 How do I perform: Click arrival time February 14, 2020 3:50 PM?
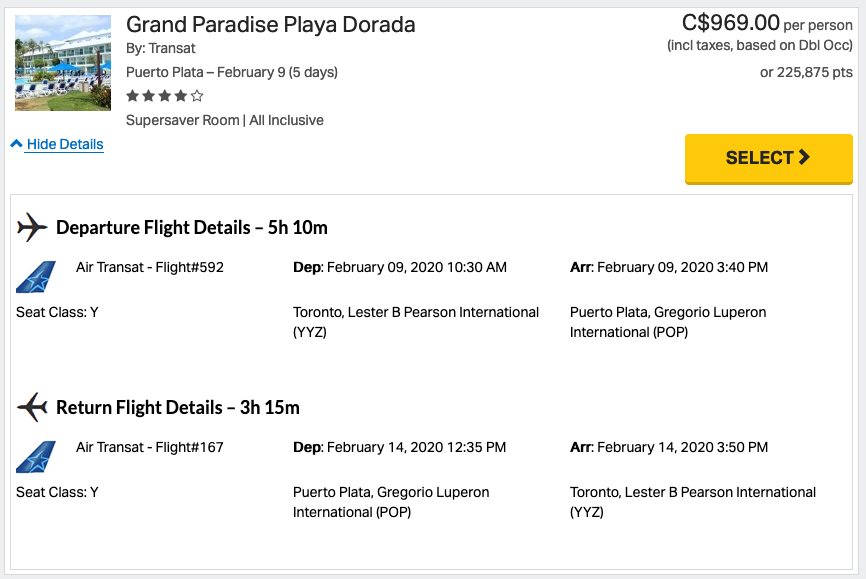click(669, 448)
